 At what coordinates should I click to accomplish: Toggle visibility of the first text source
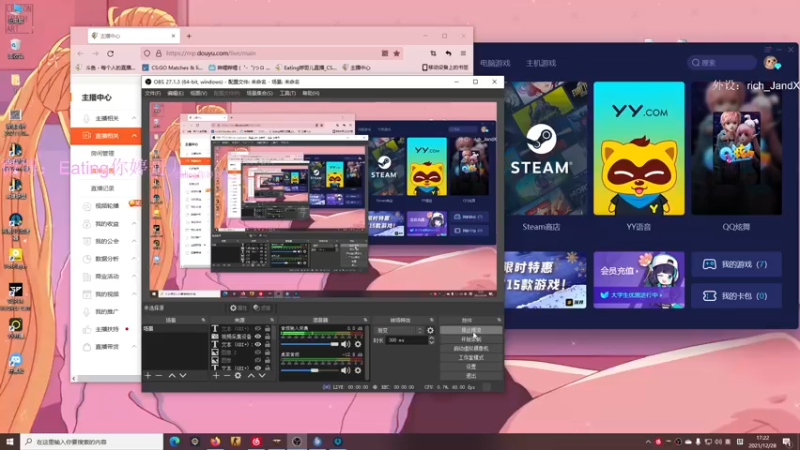pyautogui.click(x=258, y=329)
